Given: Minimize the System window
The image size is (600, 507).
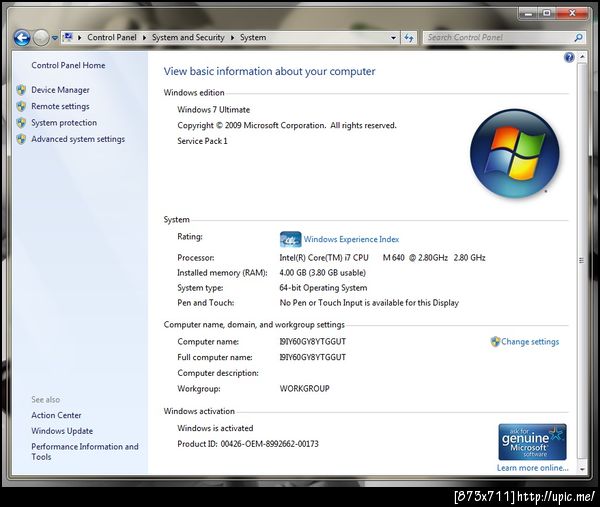Looking at the screenshot, I should coord(528,13).
